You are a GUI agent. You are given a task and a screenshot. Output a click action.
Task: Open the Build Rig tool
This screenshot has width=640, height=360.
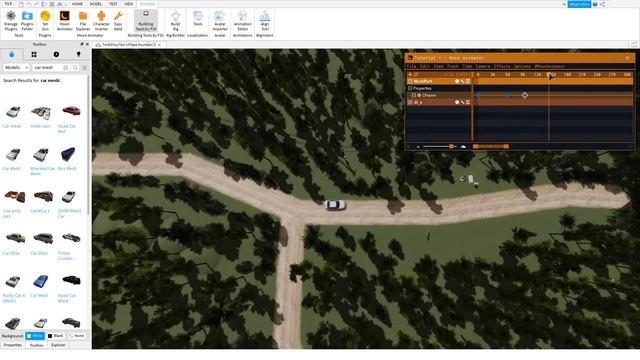point(176,21)
